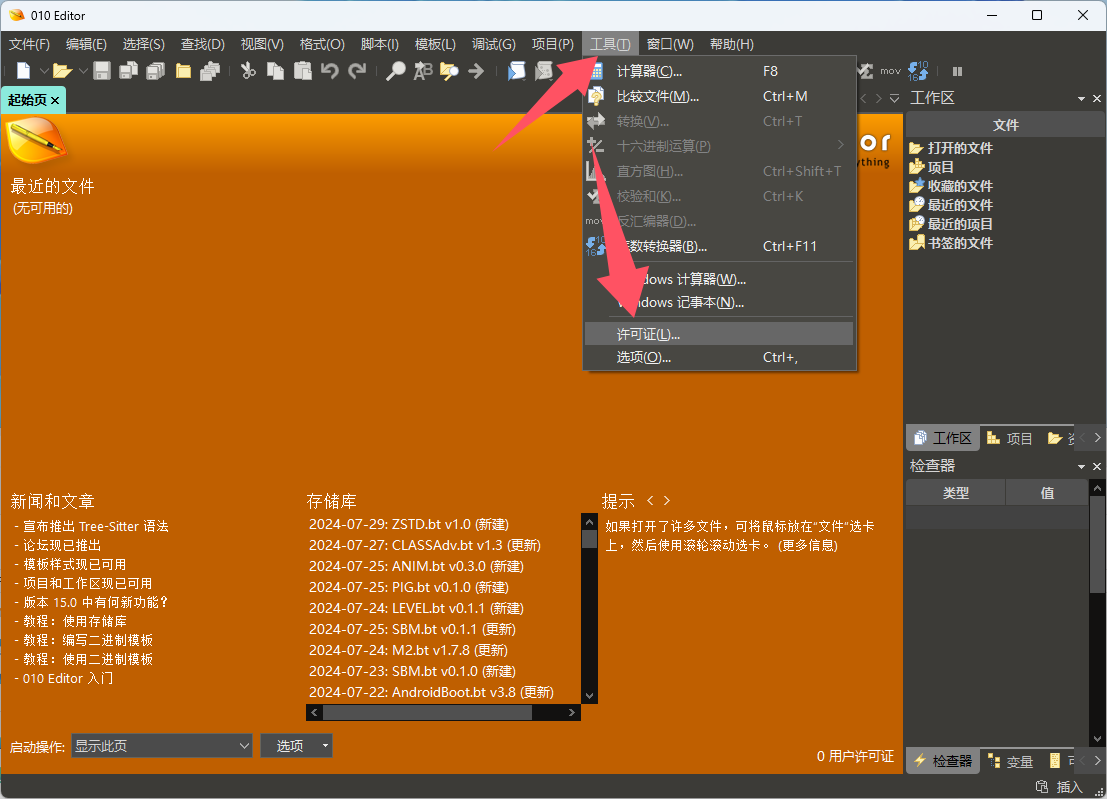Show the previous tip arrow
The width and height of the screenshot is (1107, 799).
(x=650, y=500)
